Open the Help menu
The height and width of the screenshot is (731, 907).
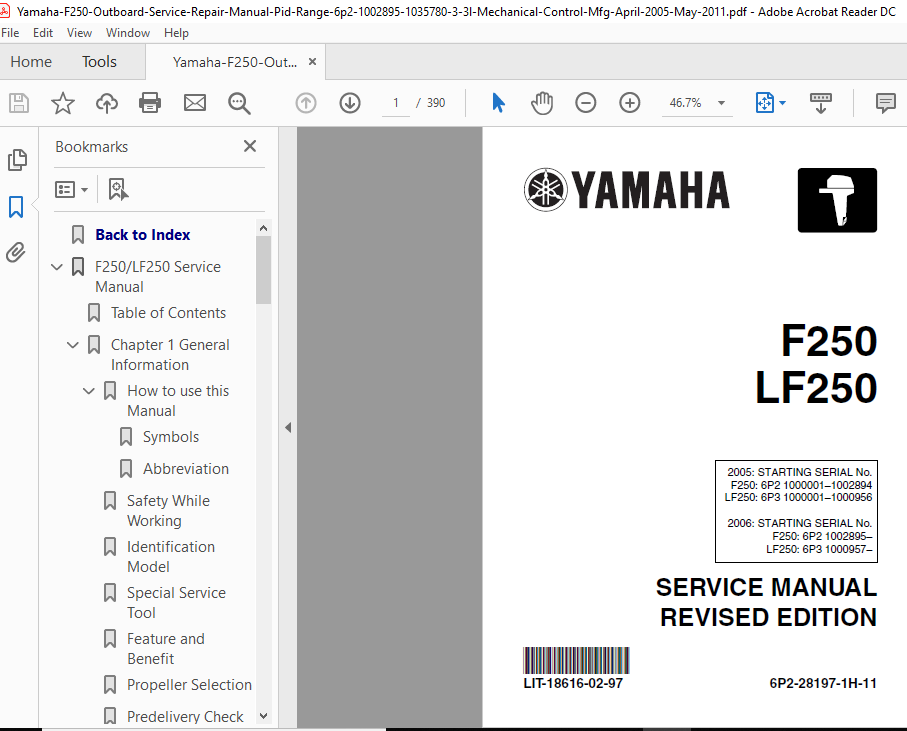click(x=176, y=33)
